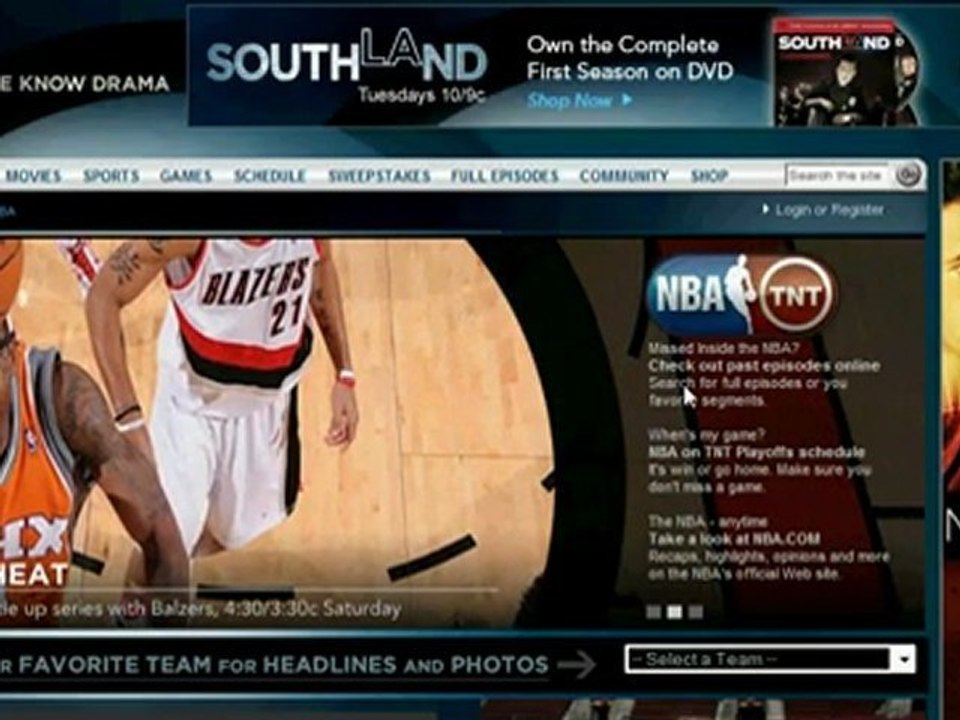The height and width of the screenshot is (720, 960).
Task: Open the Schedule menu
Action: 269,176
